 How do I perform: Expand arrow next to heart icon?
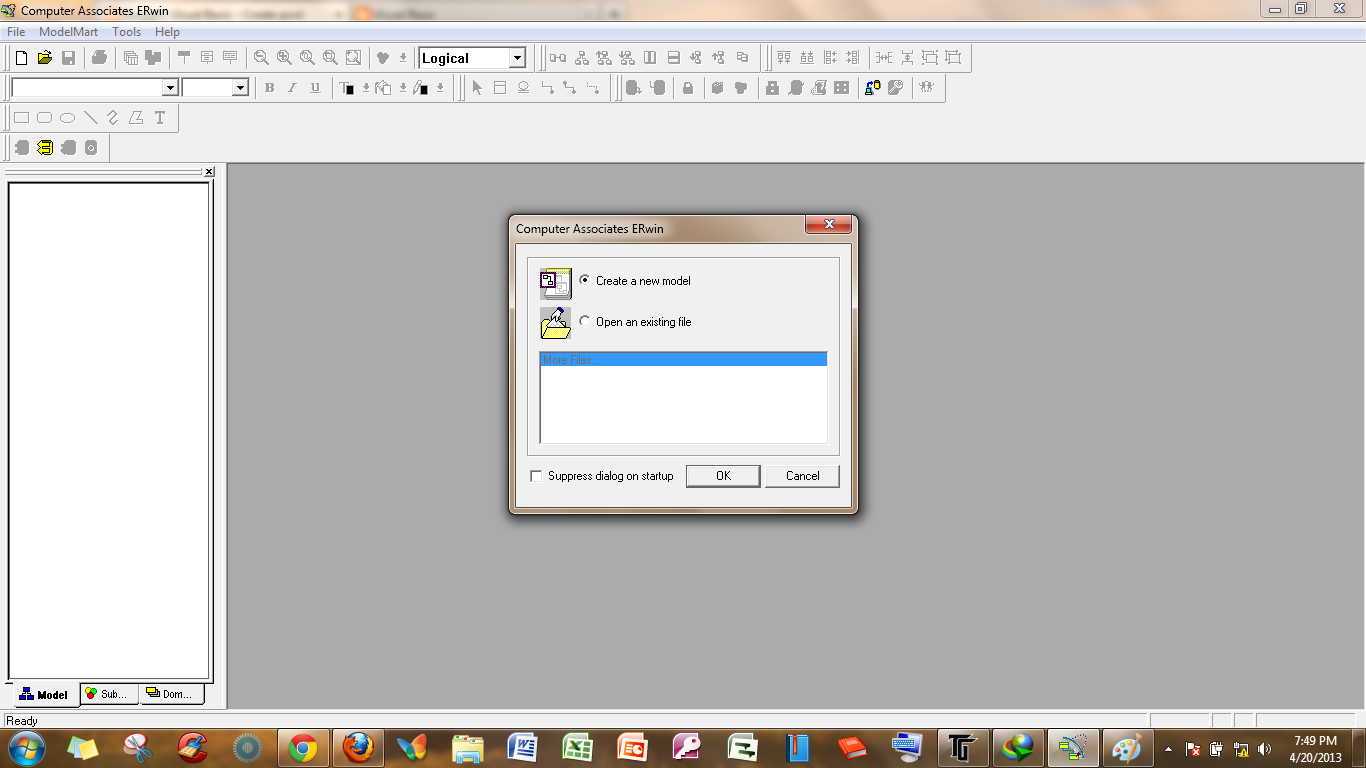point(403,58)
